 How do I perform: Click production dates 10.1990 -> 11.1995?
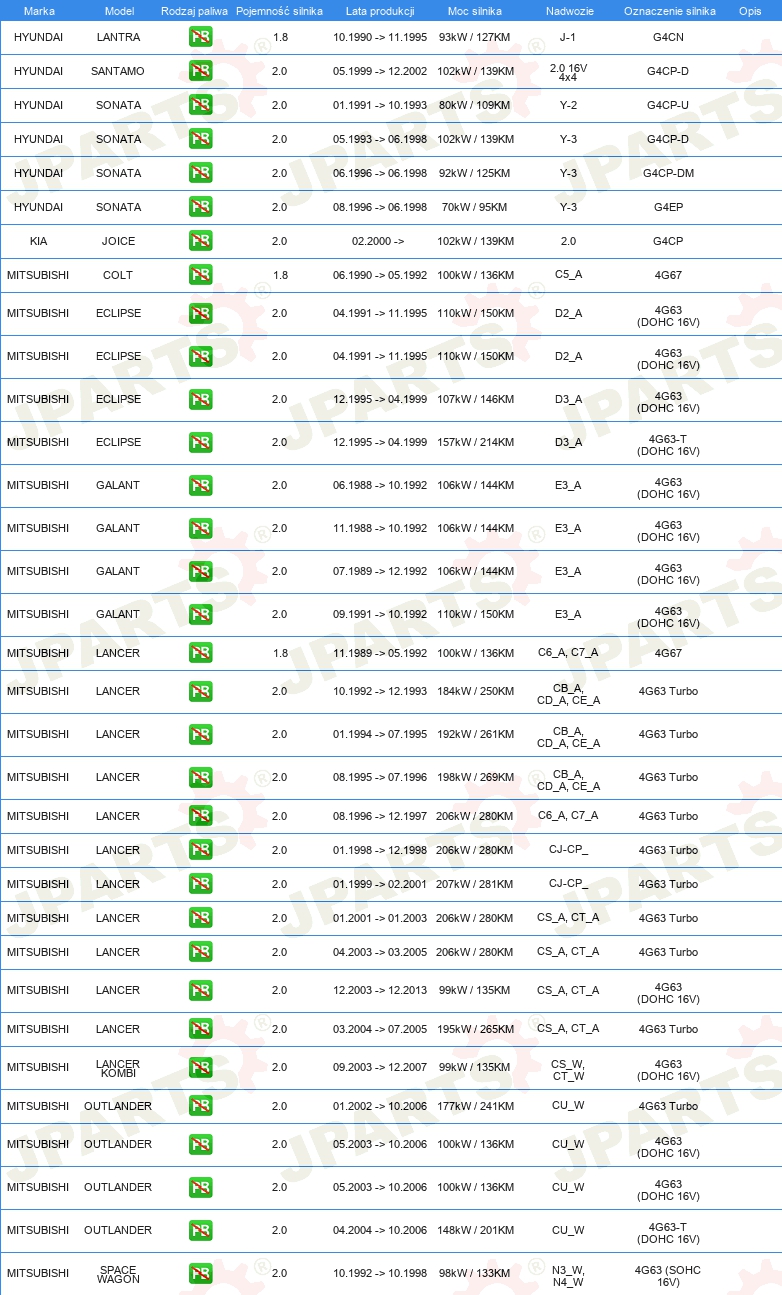coord(380,37)
